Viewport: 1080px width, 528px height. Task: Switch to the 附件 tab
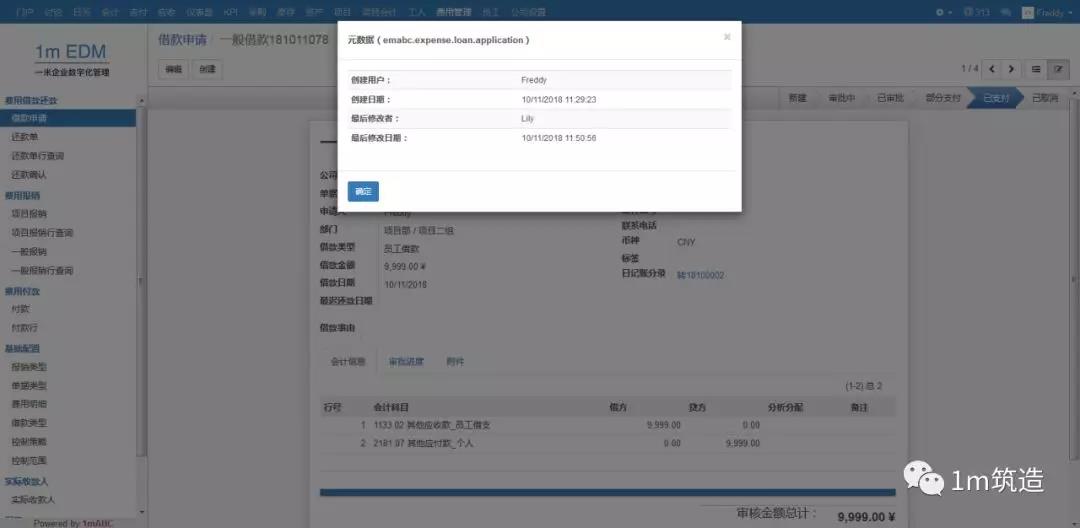tap(455, 361)
